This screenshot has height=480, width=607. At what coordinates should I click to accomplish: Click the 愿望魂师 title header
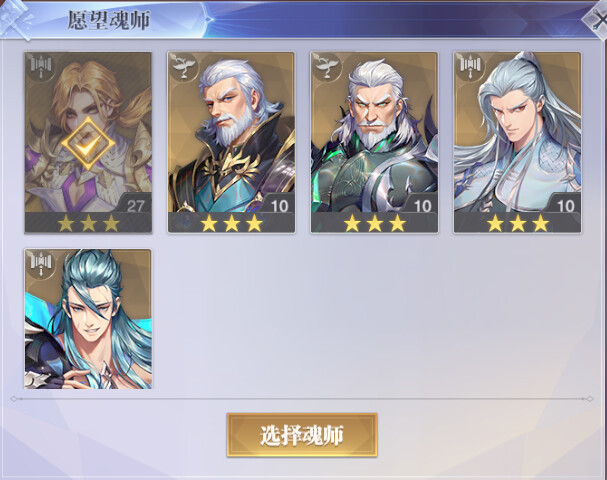tap(109, 20)
